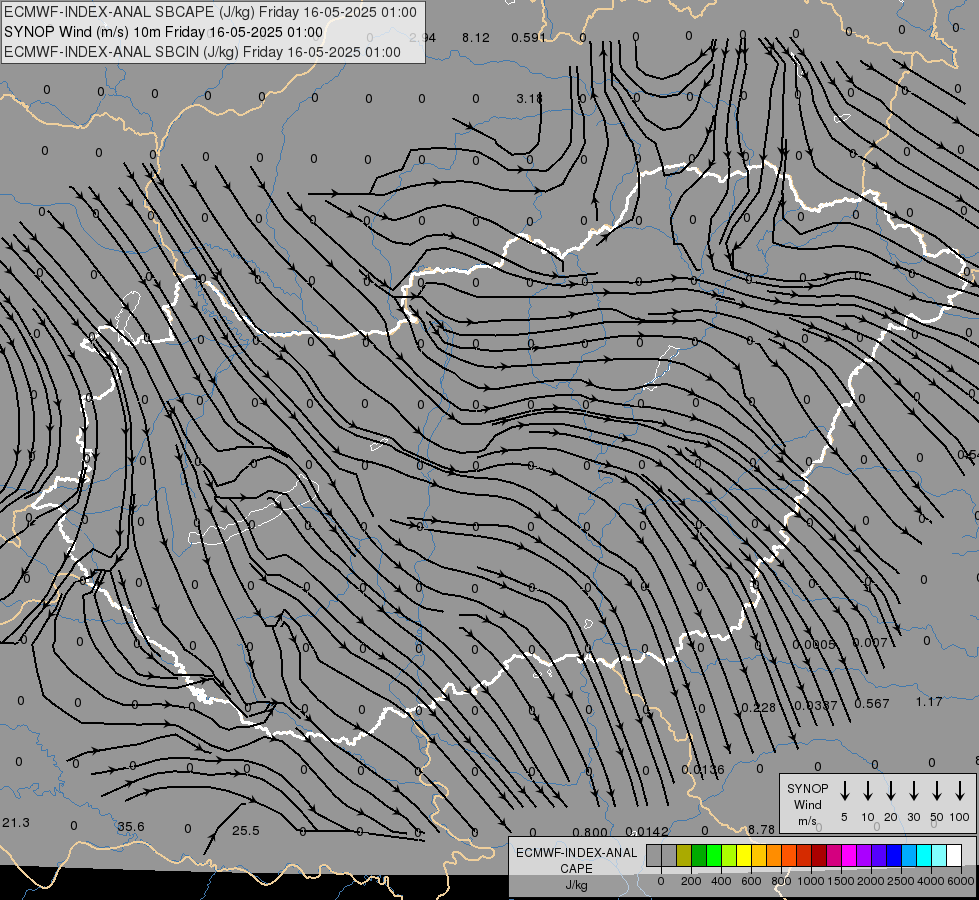Click the 2.94 value near the top
Viewport: 979px width, 900px height.
point(423,37)
